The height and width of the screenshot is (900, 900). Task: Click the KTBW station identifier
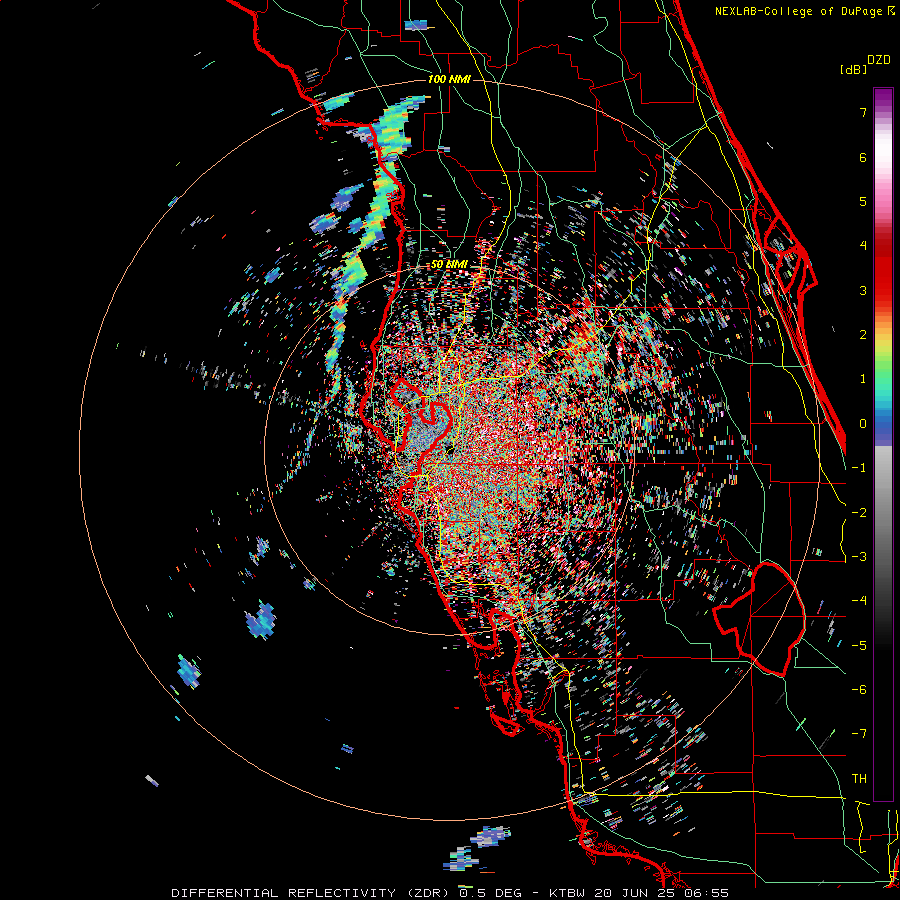(567, 893)
